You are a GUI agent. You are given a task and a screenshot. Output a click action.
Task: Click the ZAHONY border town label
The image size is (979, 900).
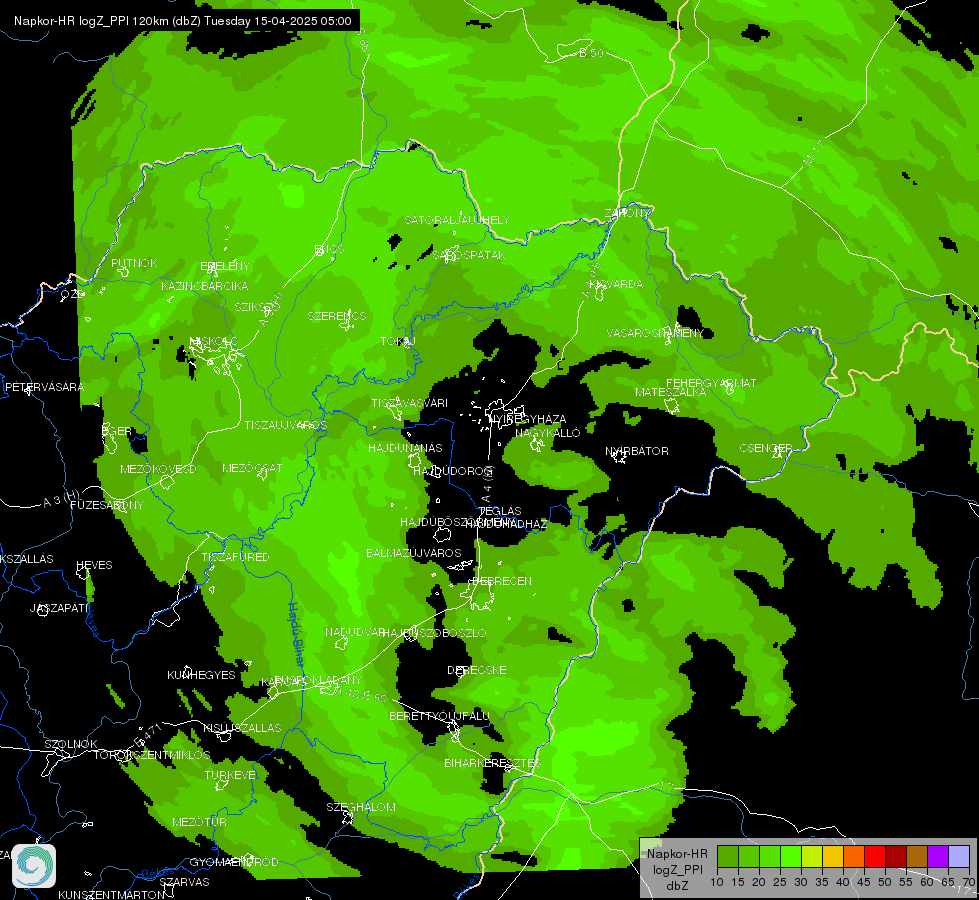[x=627, y=213]
